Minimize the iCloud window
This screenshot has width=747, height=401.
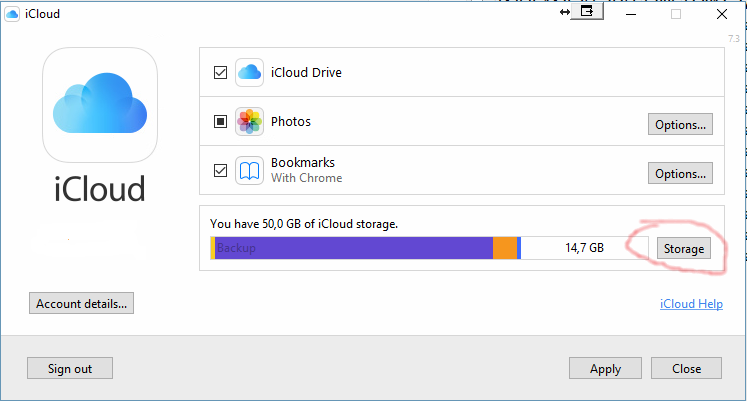(630, 13)
